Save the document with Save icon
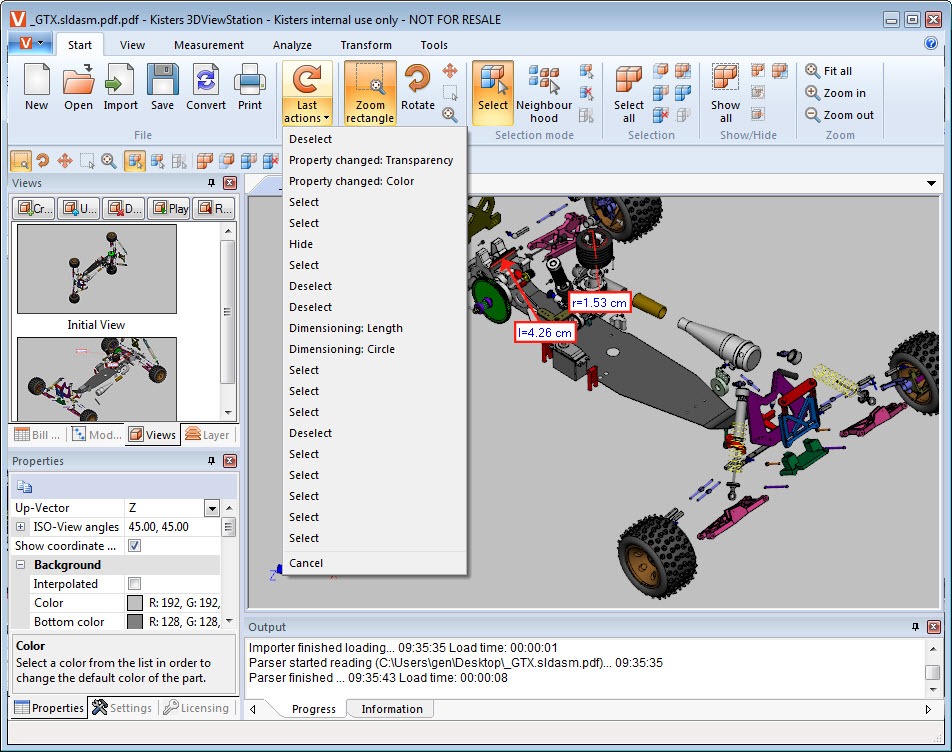 [x=162, y=88]
